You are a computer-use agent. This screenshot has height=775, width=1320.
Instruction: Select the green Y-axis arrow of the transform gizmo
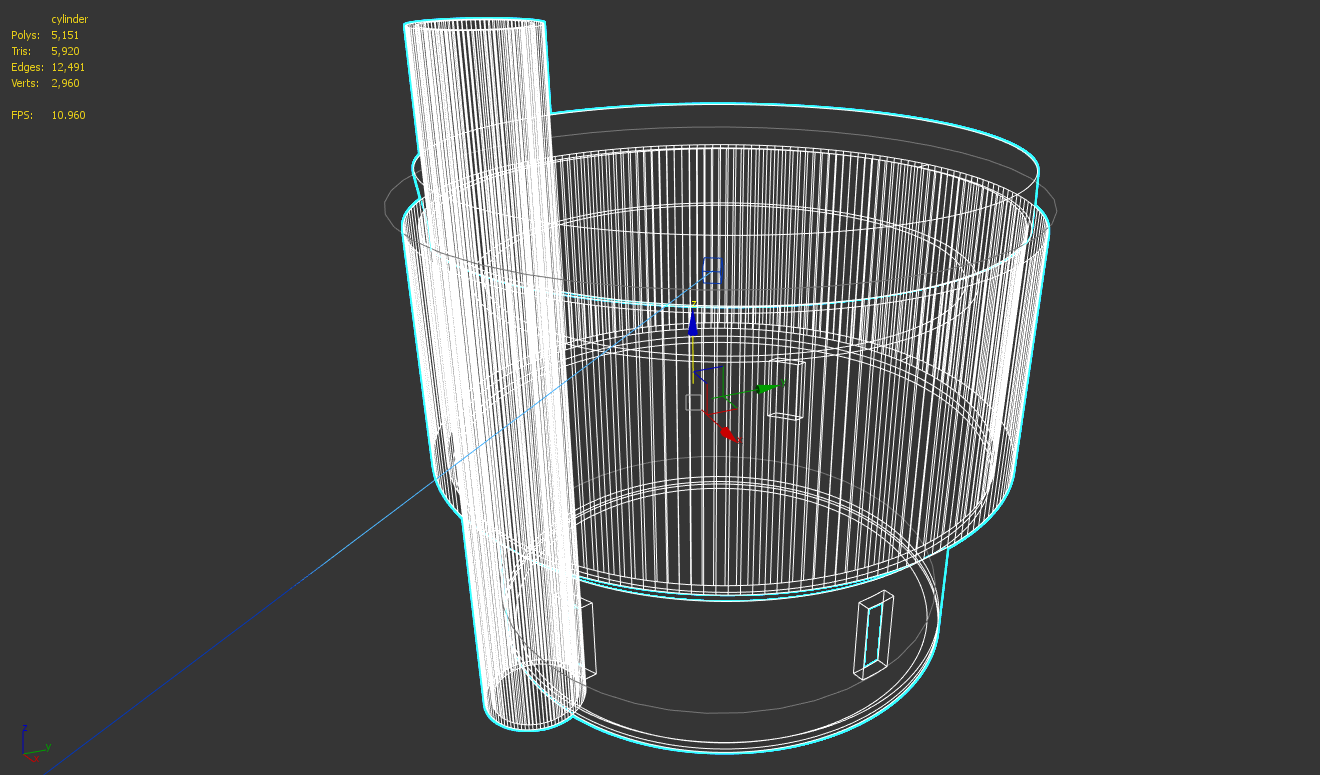coord(765,389)
